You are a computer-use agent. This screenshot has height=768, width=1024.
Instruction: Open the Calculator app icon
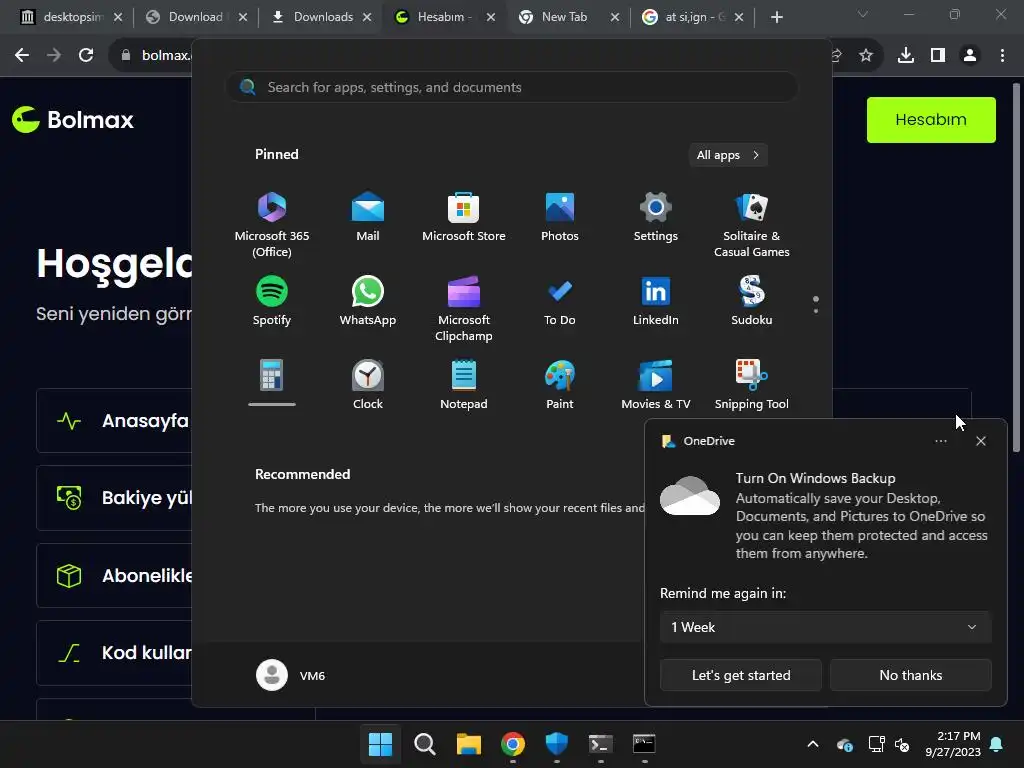(x=272, y=375)
